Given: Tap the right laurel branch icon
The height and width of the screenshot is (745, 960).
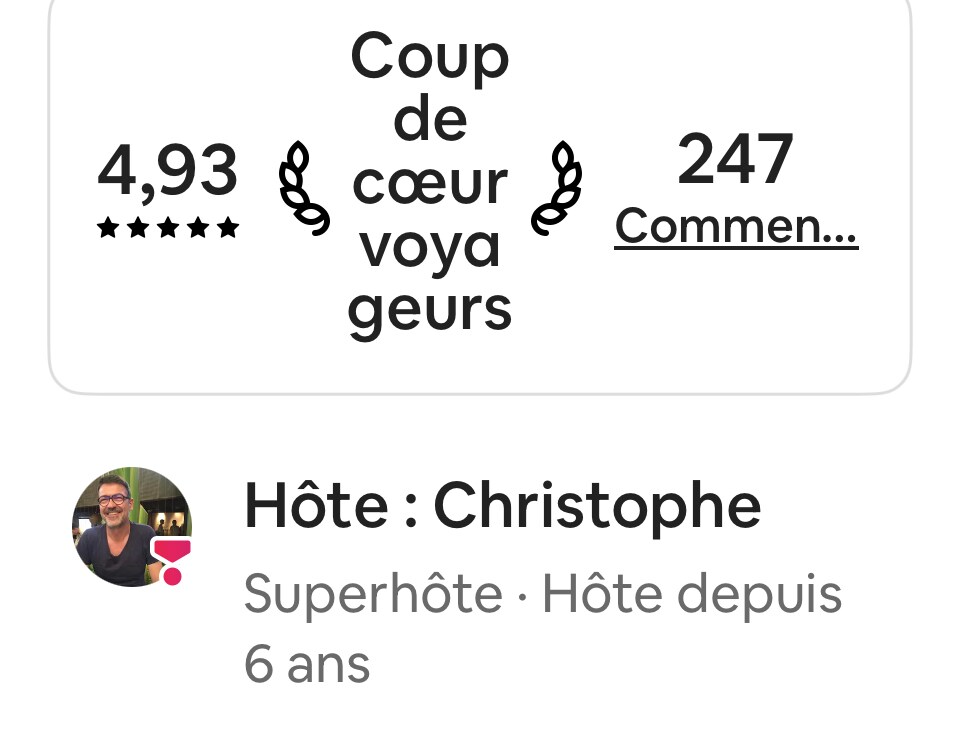Looking at the screenshot, I should [557, 188].
